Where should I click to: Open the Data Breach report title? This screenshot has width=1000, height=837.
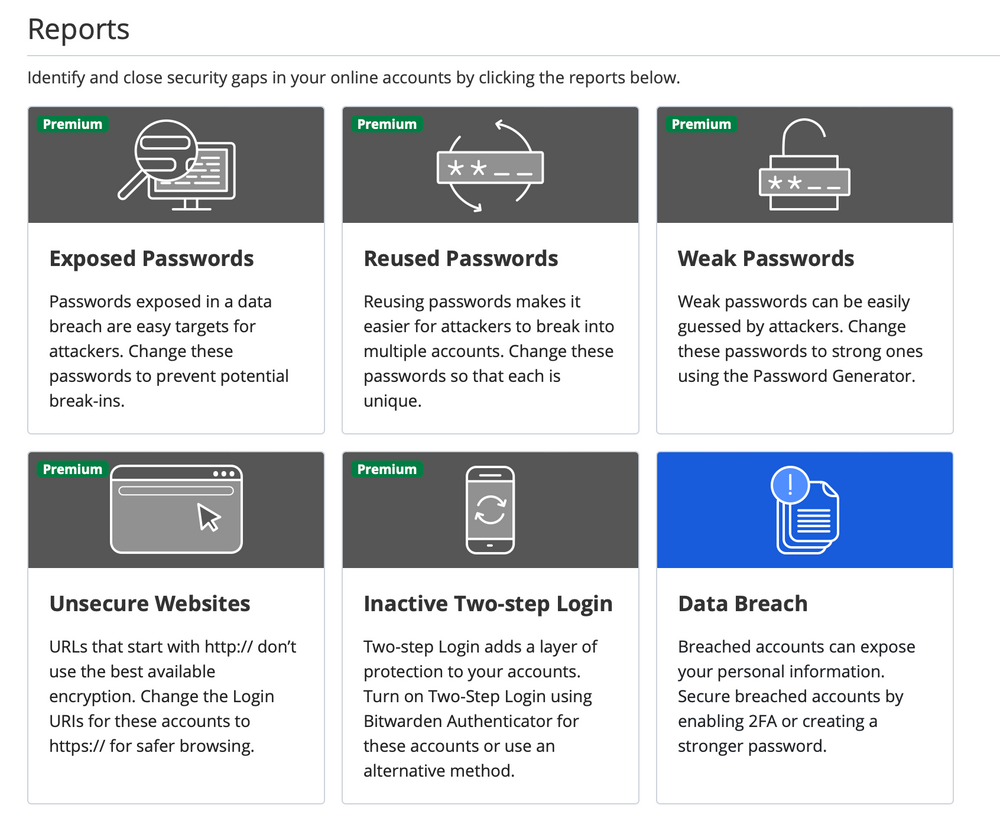click(x=743, y=604)
